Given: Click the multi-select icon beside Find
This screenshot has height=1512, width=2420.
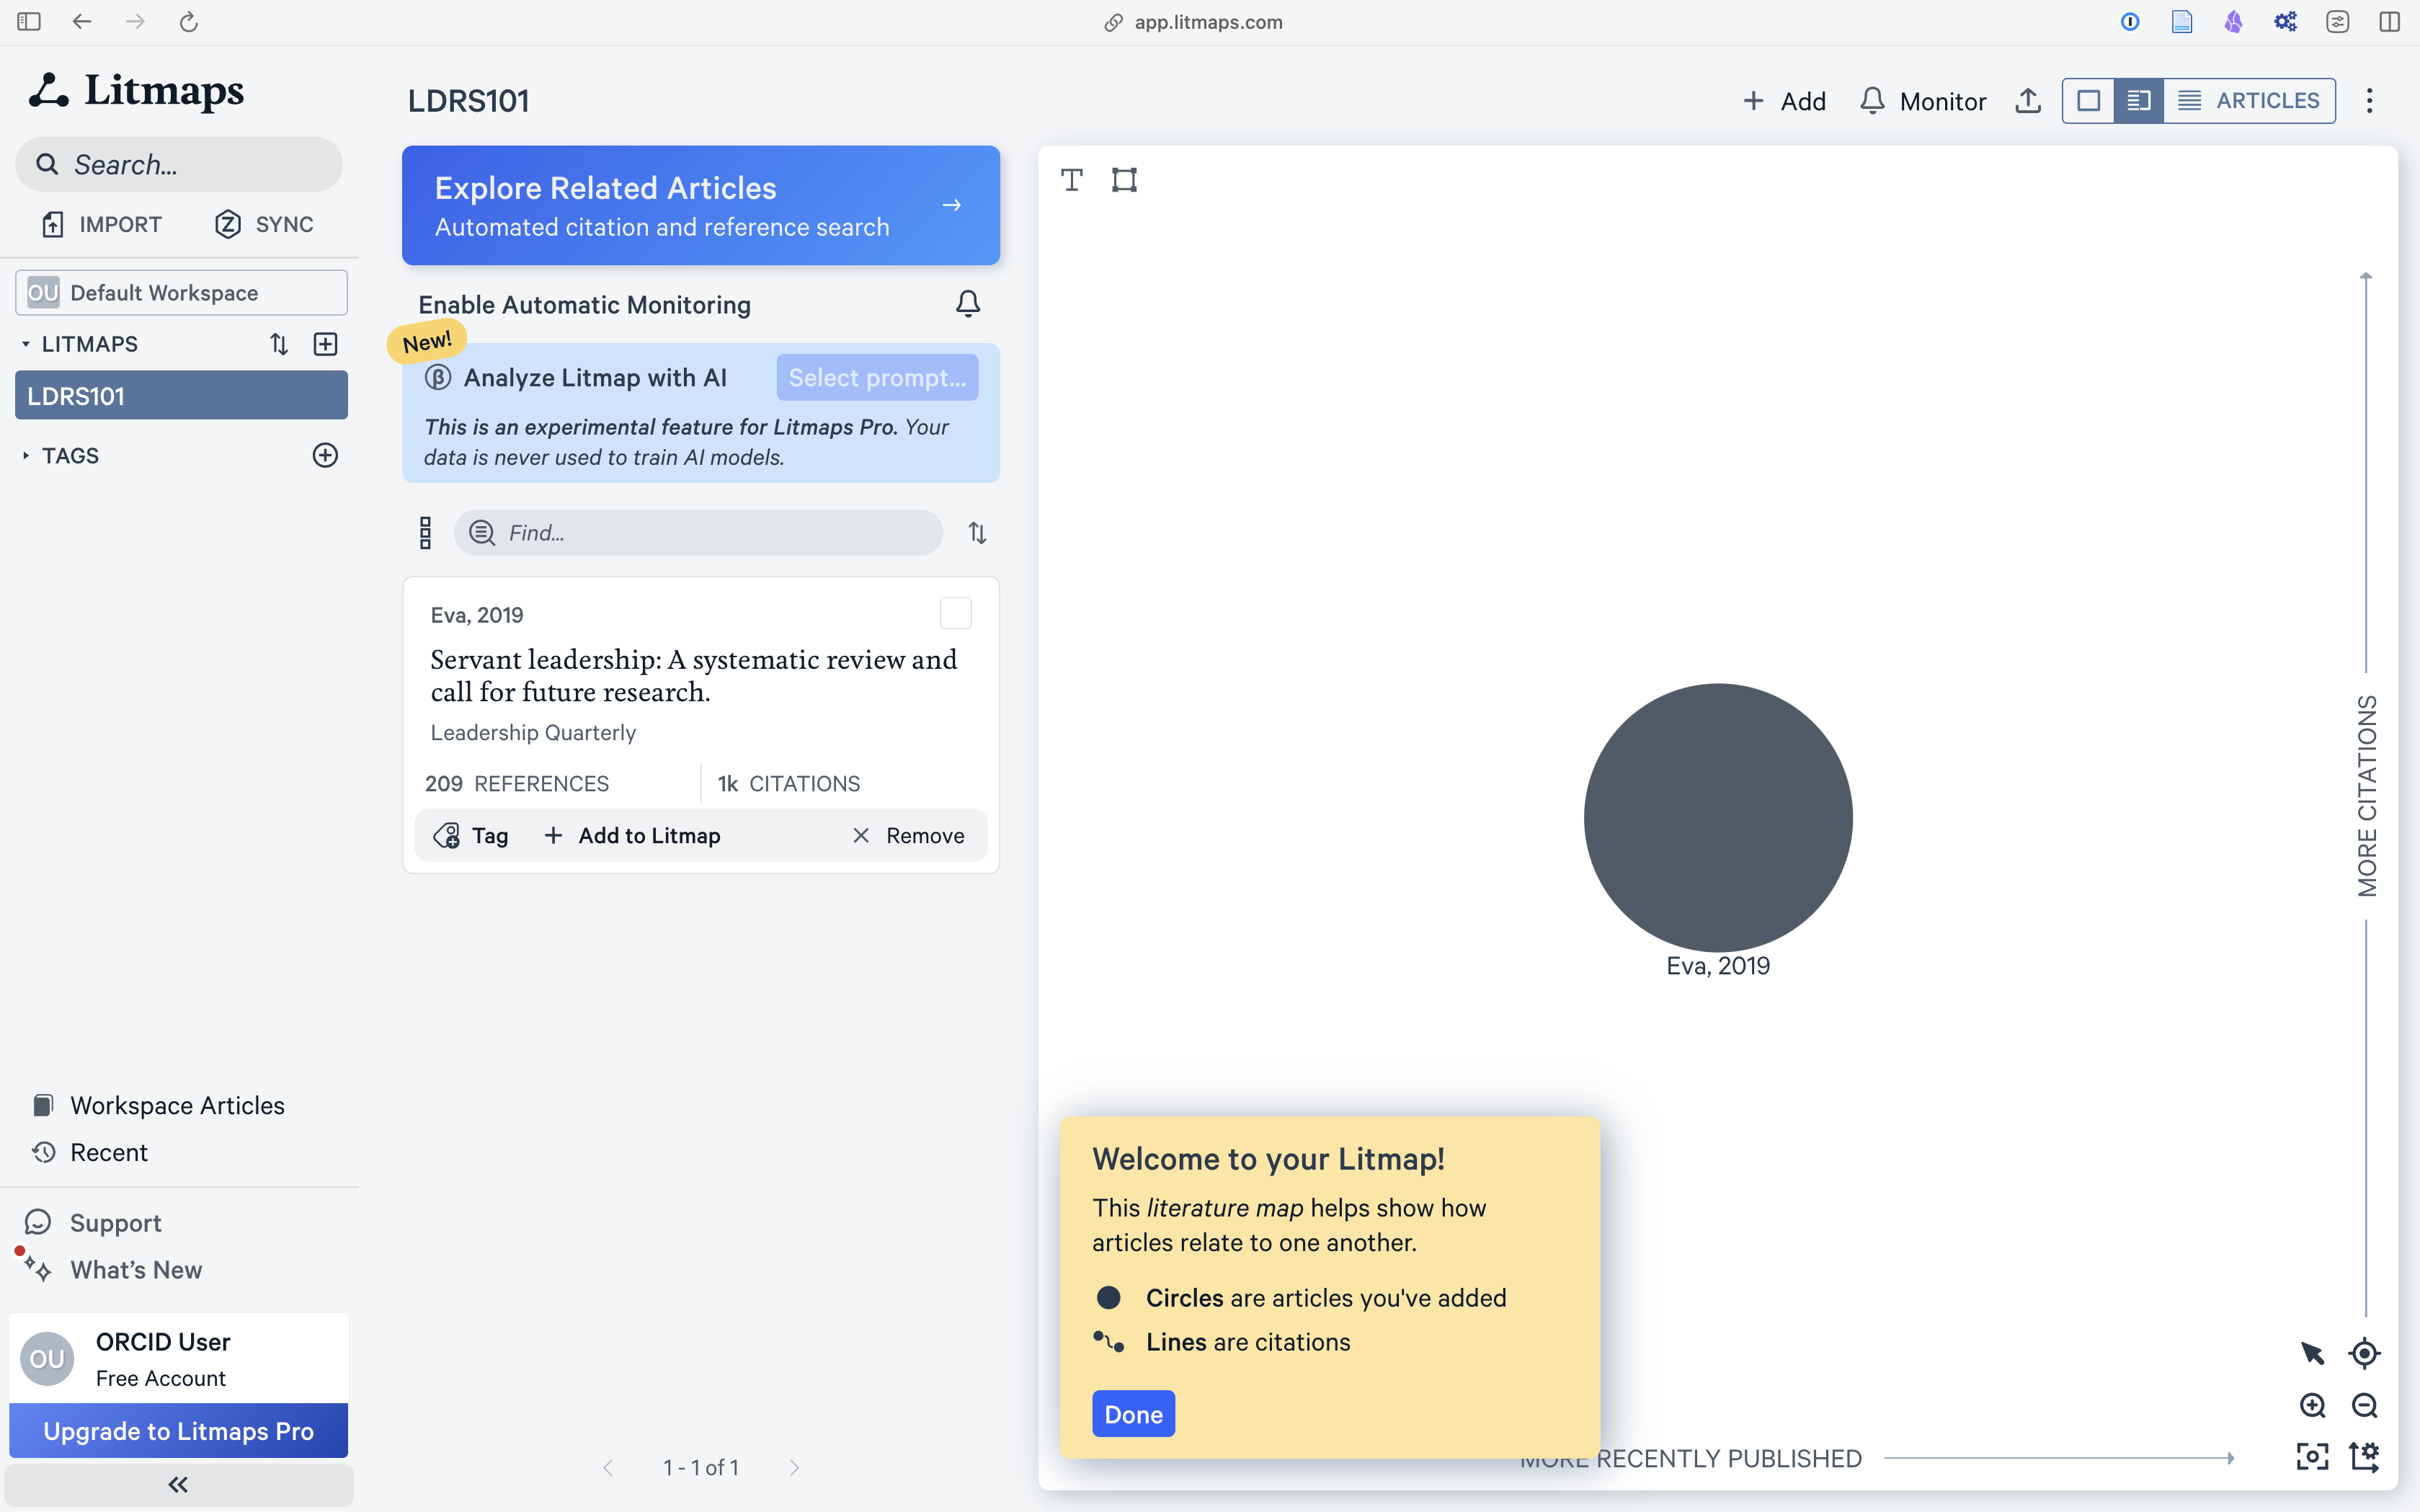Looking at the screenshot, I should tap(425, 533).
